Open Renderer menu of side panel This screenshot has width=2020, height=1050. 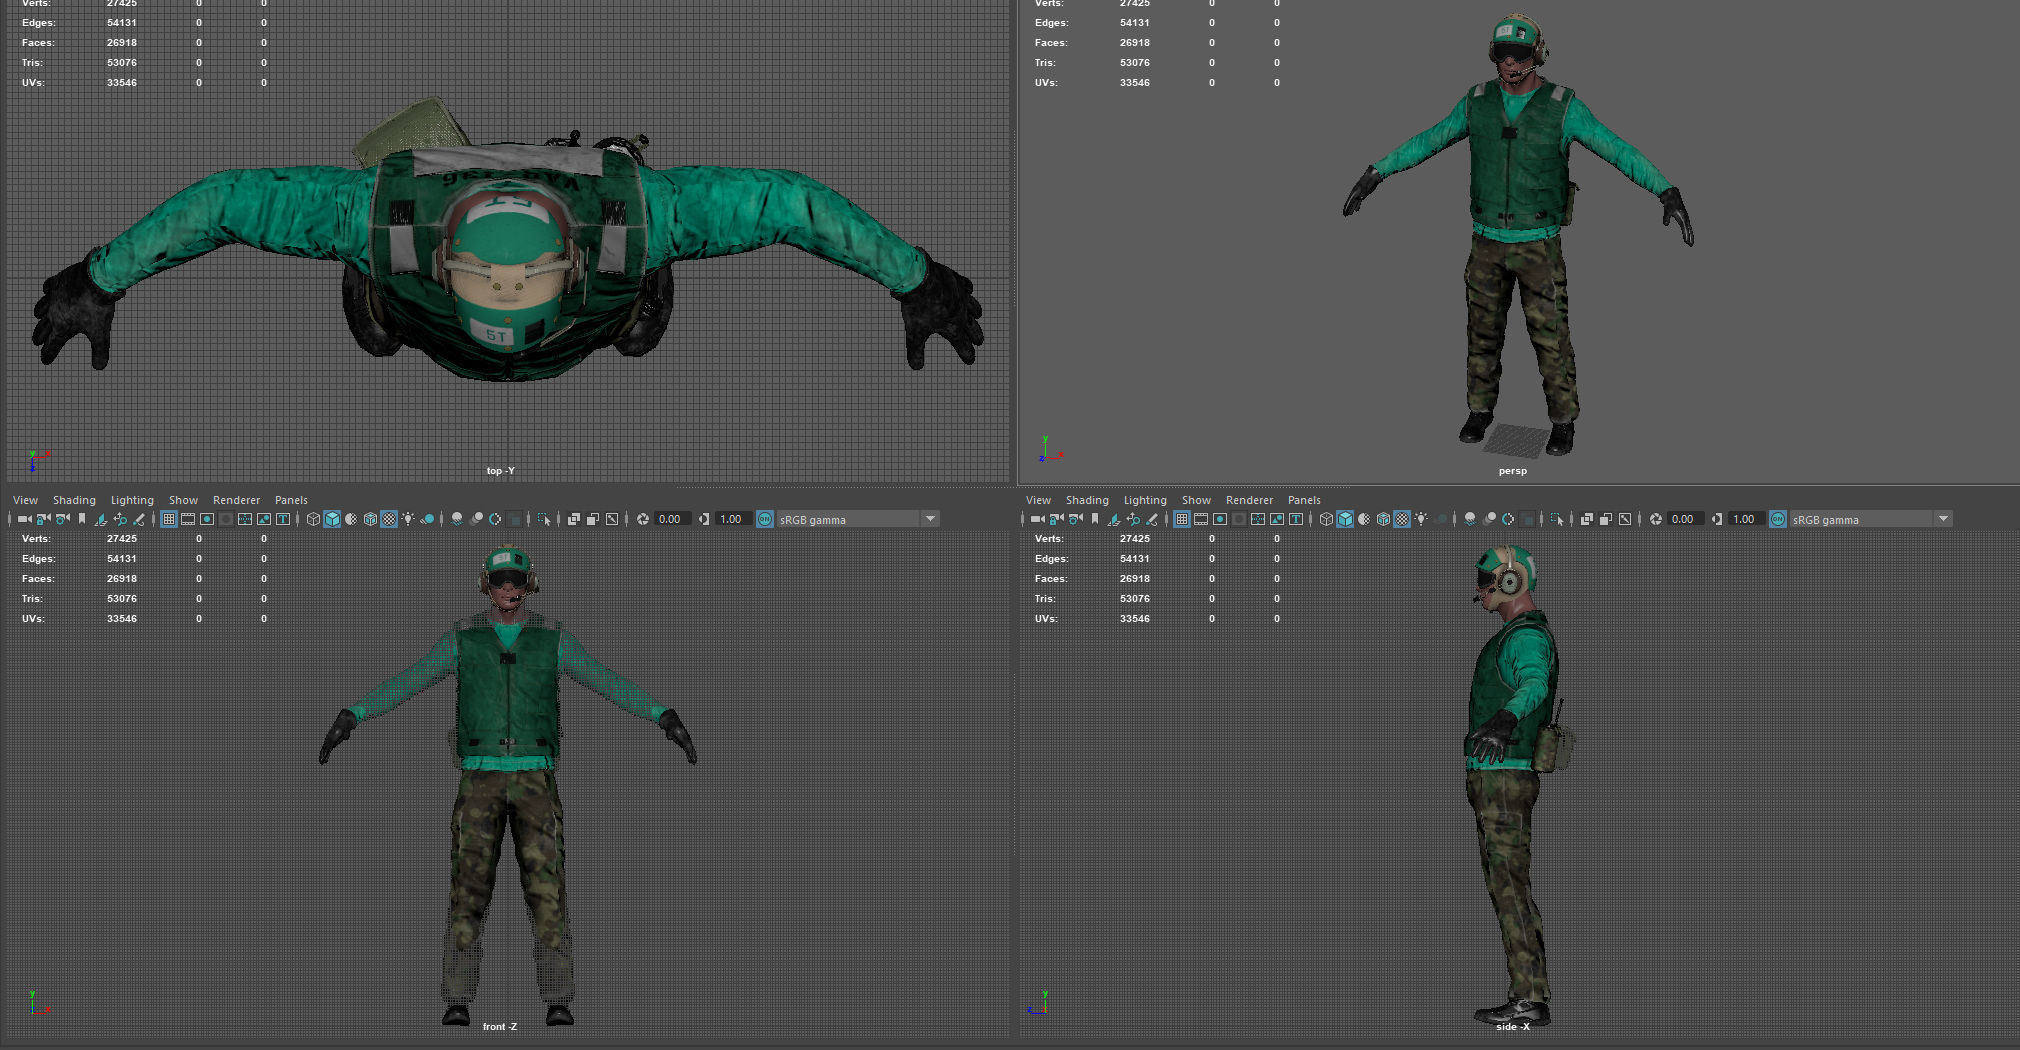click(1249, 500)
